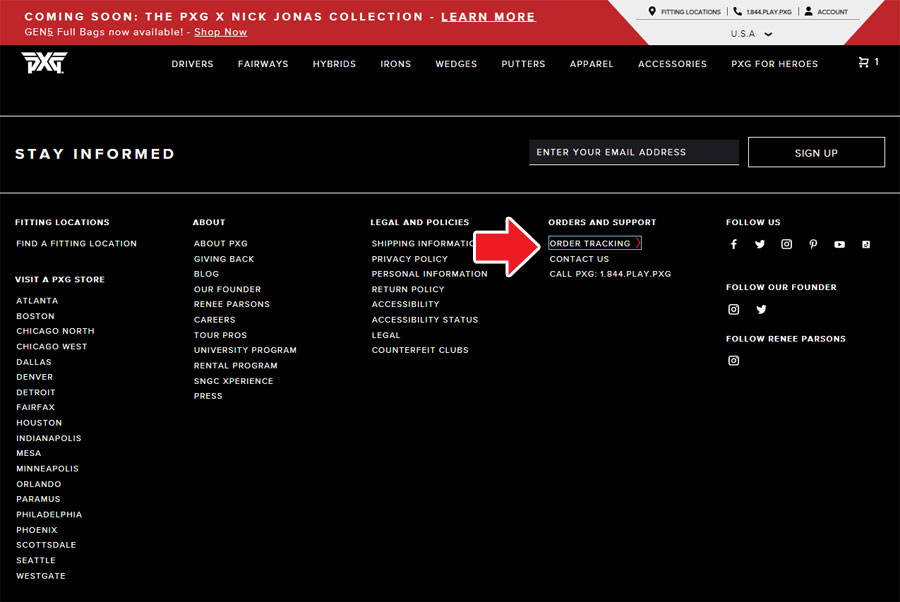Open the University Program link

(x=245, y=350)
